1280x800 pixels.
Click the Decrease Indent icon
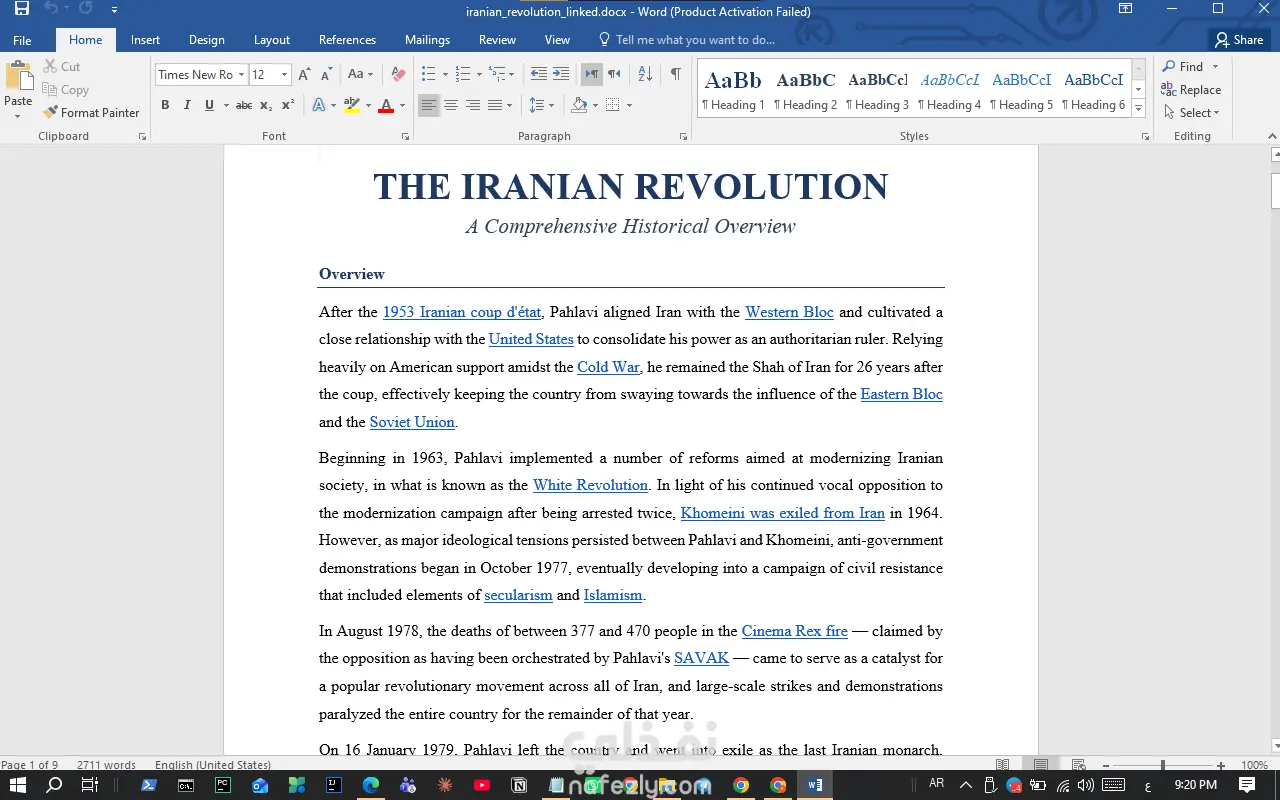point(538,75)
